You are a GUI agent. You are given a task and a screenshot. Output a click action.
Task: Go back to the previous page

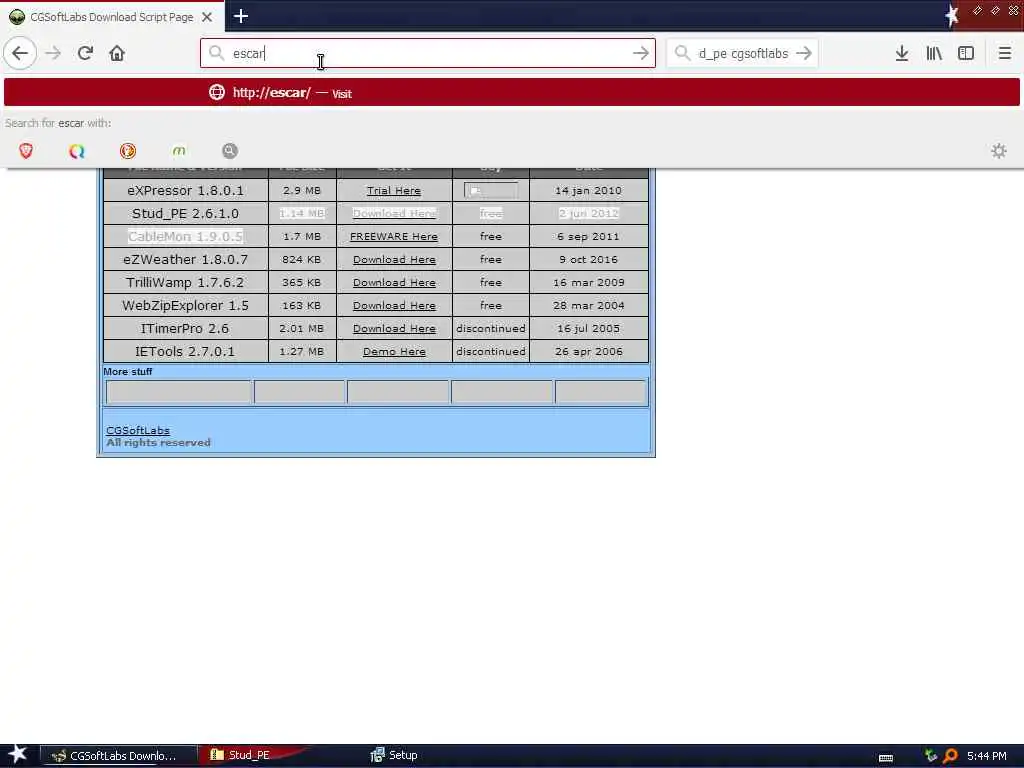[x=20, y=53]
